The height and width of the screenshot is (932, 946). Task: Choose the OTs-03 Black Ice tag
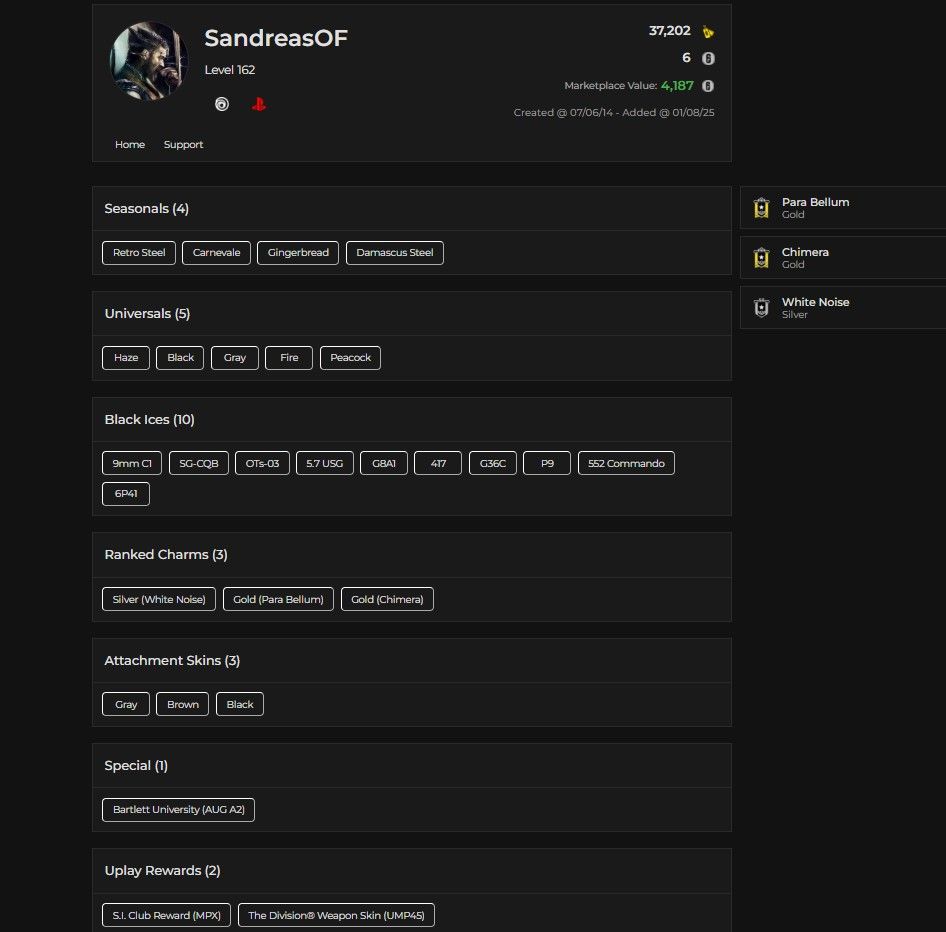[x=262, y=463]
